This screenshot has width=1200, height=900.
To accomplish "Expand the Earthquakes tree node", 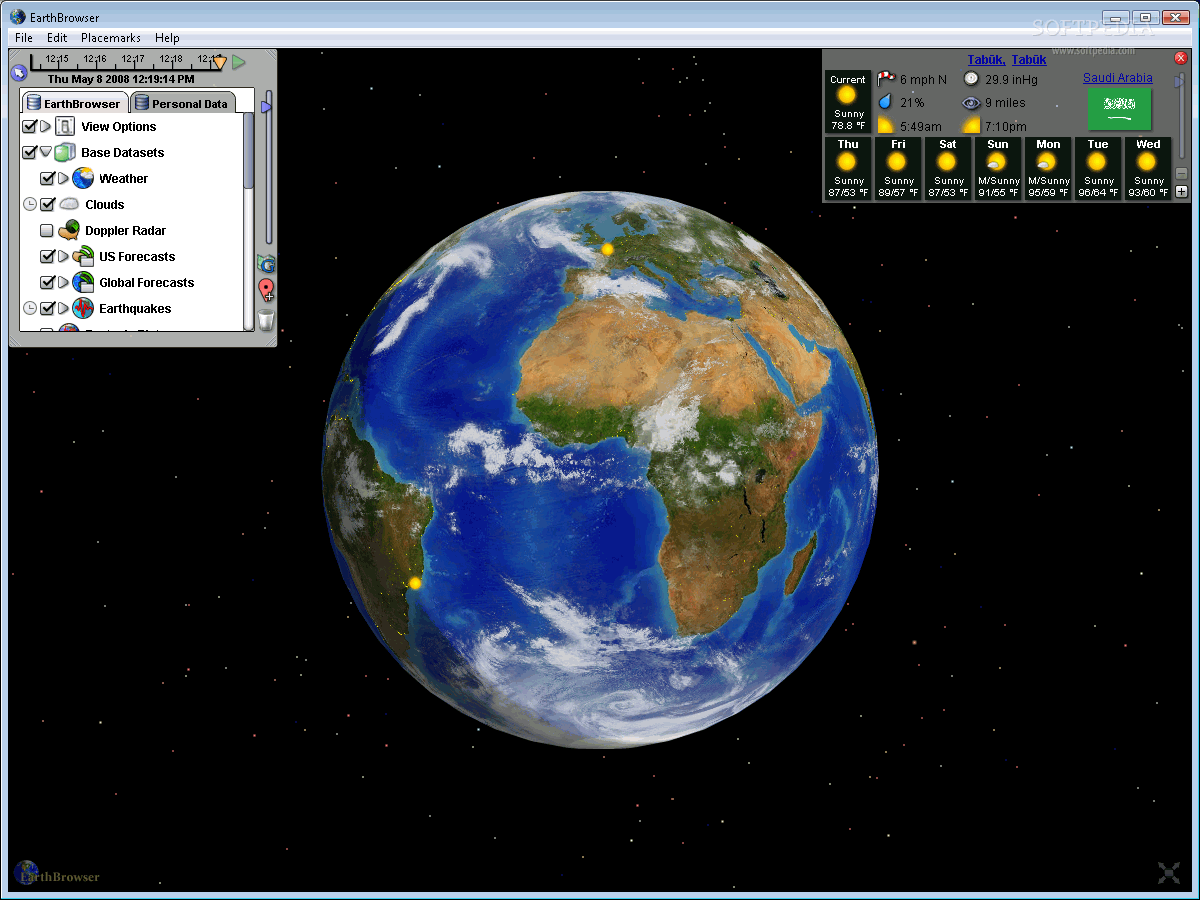I will click(63, 308).
